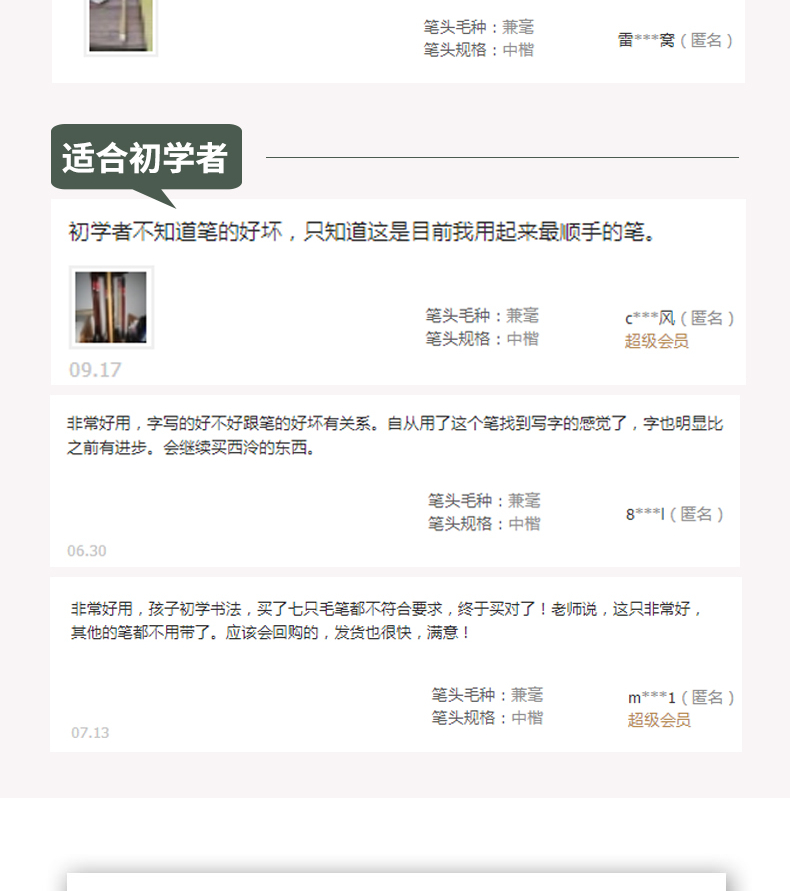Open the 09.17 review photo thumbnail
Screen dimensions: 790x891
111,307
